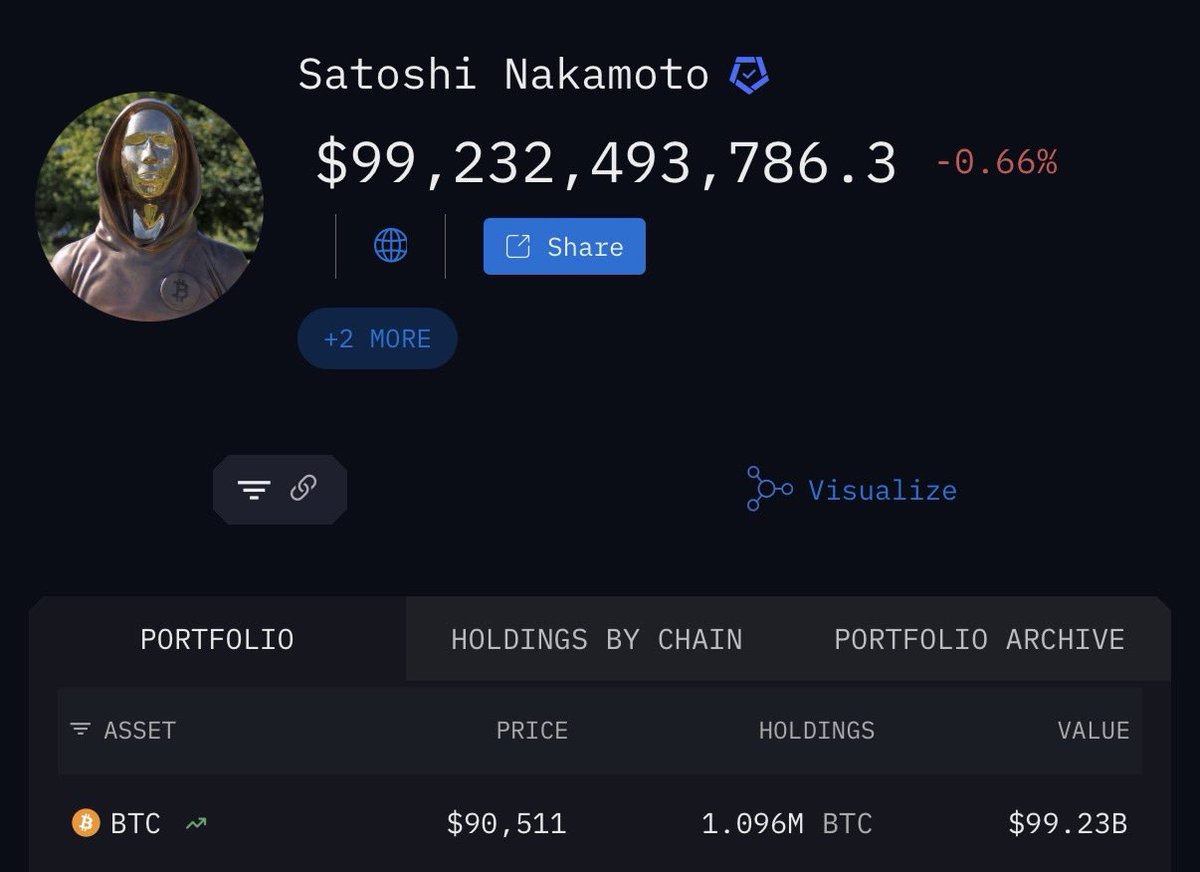
Task: Expand the +2 MORE social links
Action: (x=377, y=338)
